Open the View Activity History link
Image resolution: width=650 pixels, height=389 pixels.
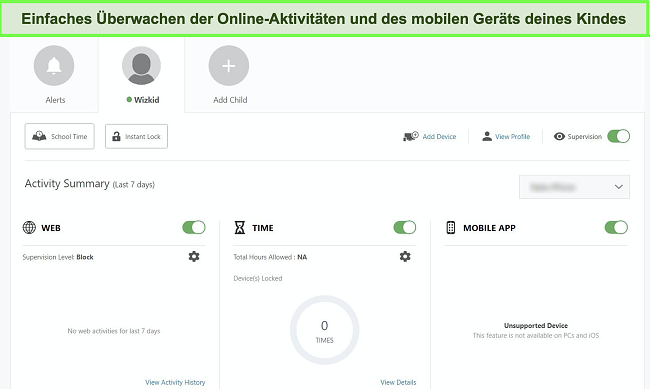click(175, 382)
